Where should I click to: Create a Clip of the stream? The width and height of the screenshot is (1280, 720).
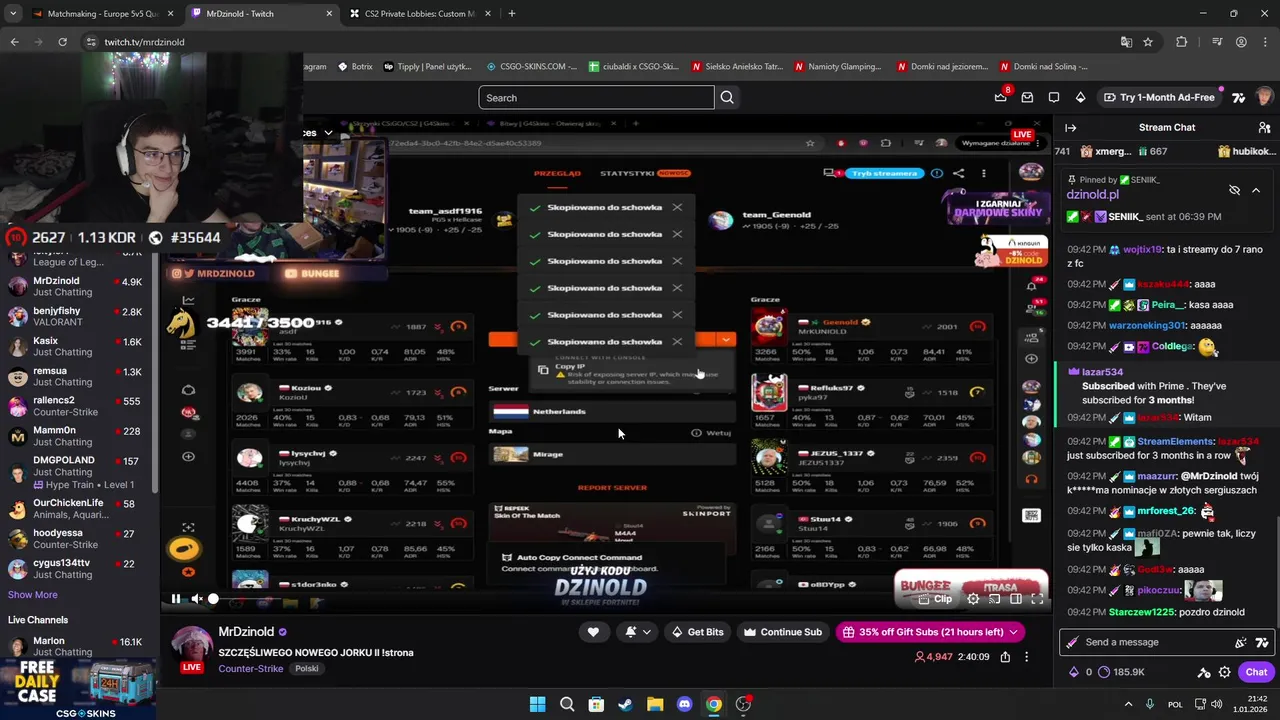coord(936,599)
